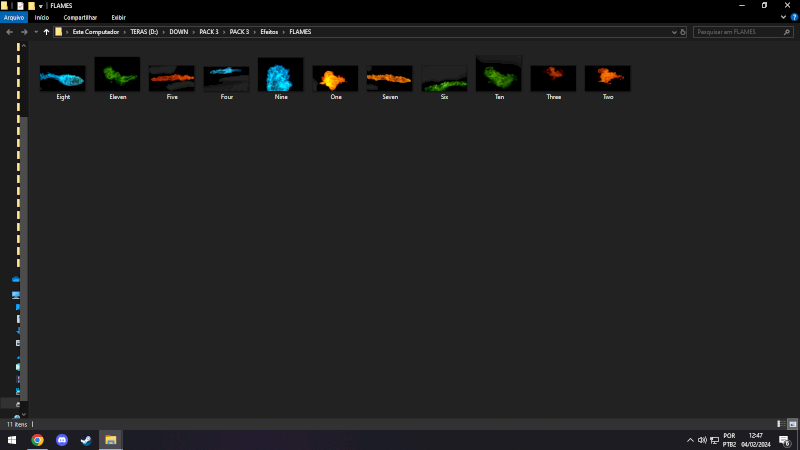Expand the address bar history dropdown

pos(674,32)
